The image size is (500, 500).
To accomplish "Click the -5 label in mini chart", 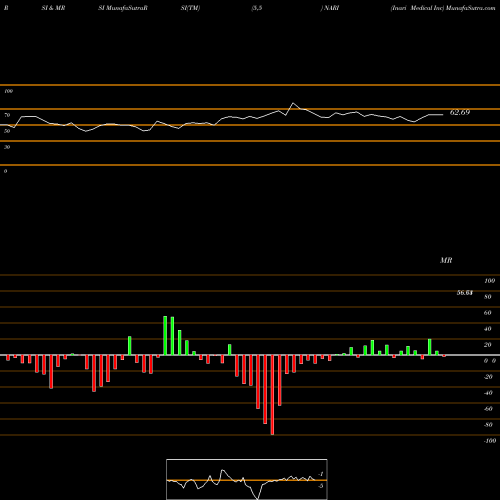I will [x=320, y=486].
